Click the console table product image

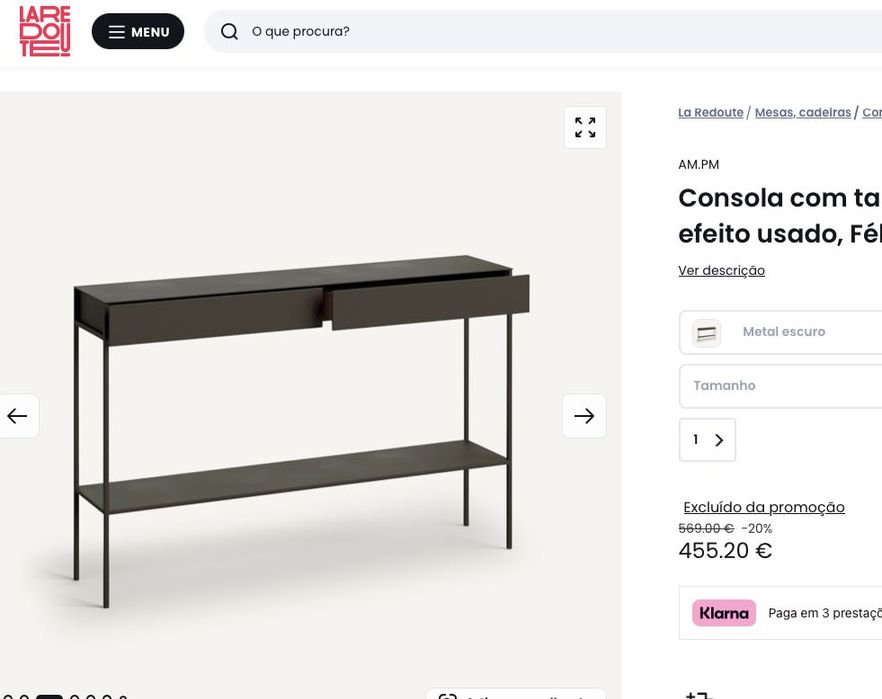coord(300,420)
